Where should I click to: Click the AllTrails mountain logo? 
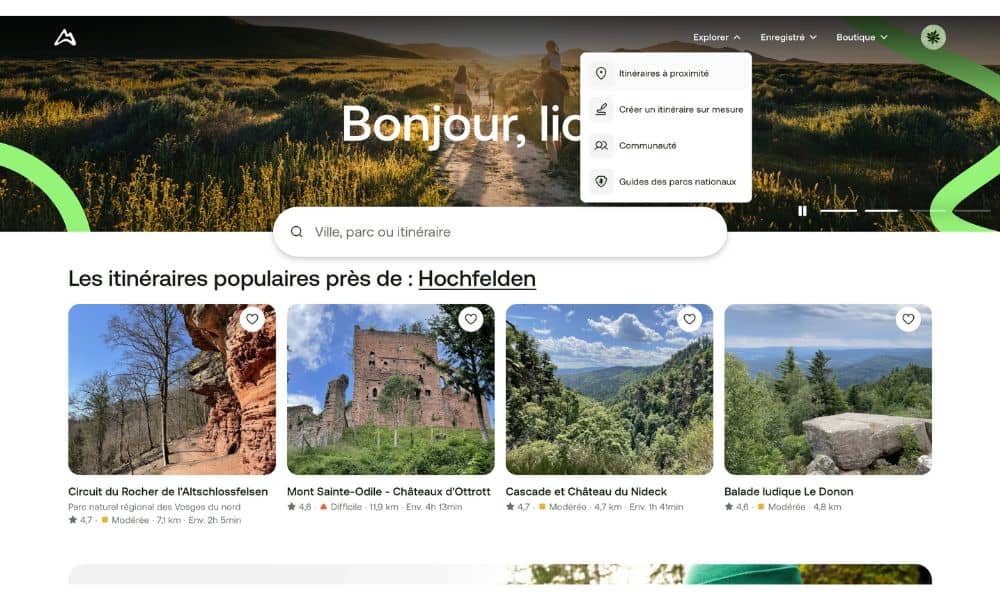pyautogui.click(x=65, y=38)
